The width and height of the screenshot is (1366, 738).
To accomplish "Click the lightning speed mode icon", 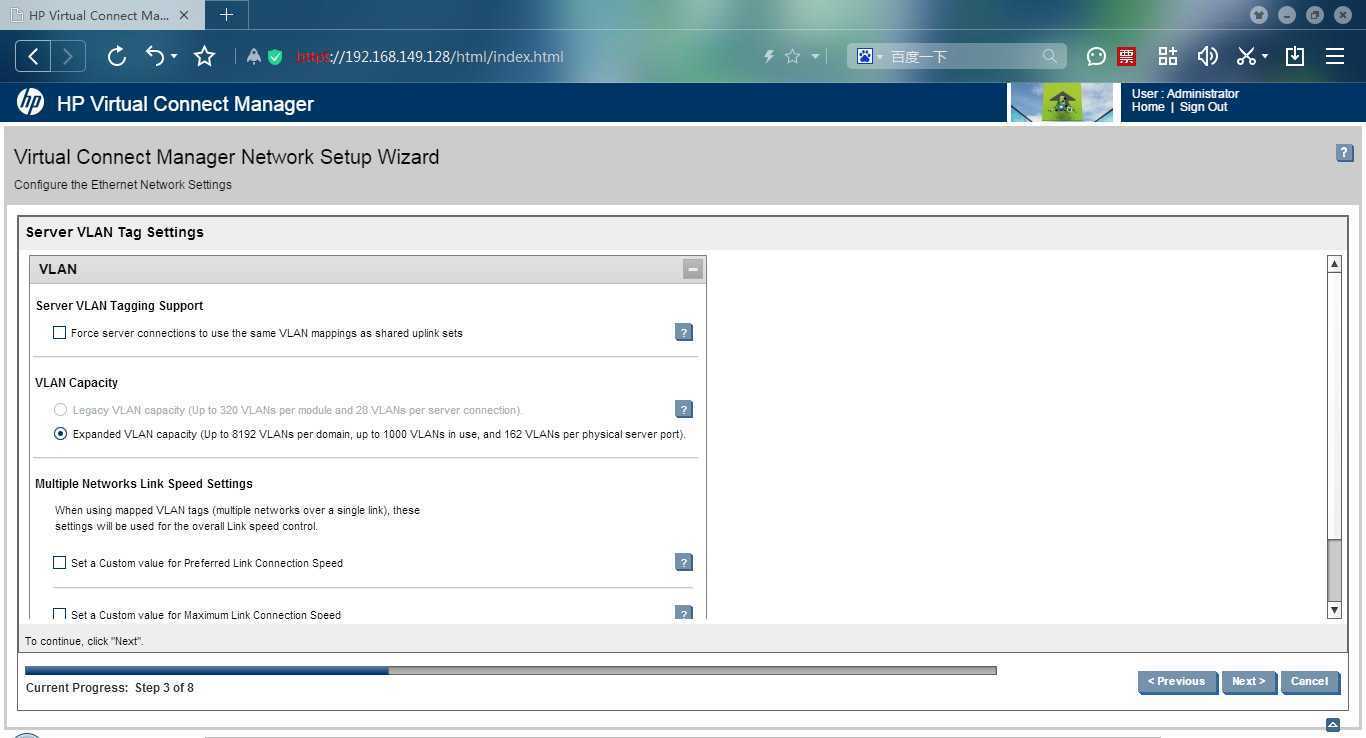I will point(769,57).
